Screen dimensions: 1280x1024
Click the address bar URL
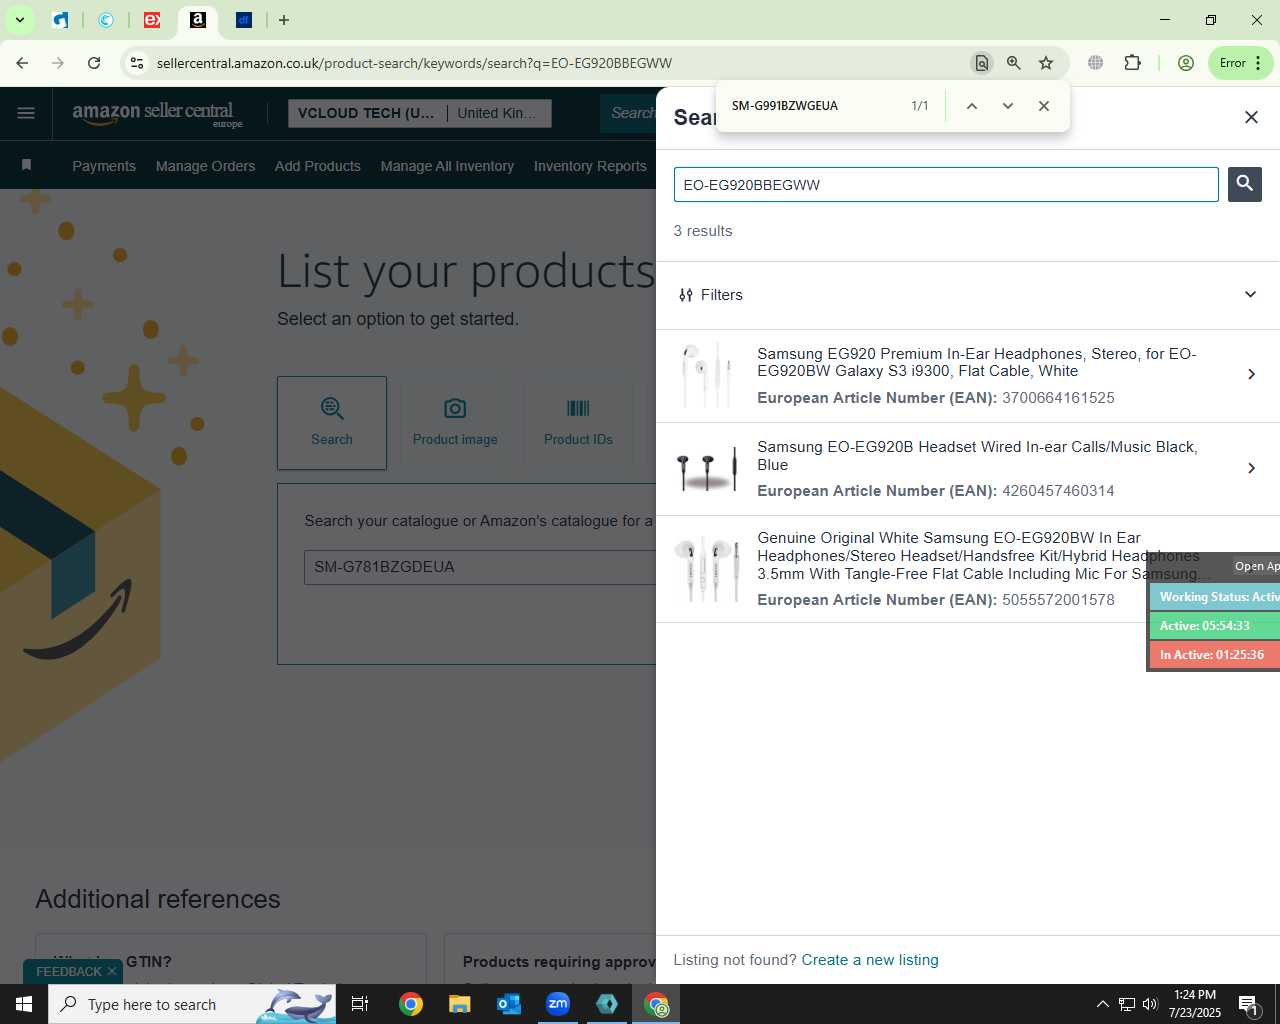414,63
